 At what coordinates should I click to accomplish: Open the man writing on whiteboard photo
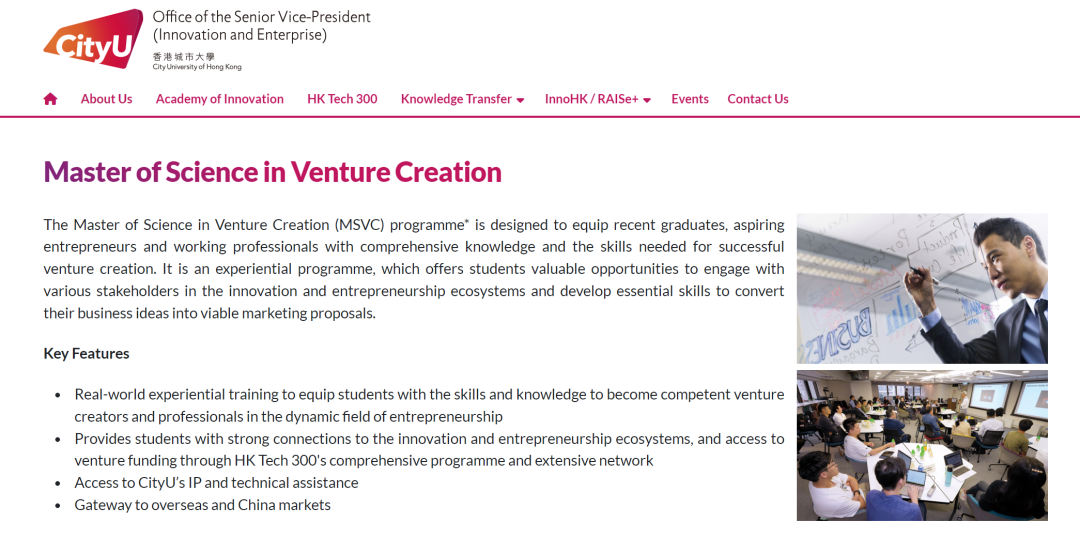(921, 288)
